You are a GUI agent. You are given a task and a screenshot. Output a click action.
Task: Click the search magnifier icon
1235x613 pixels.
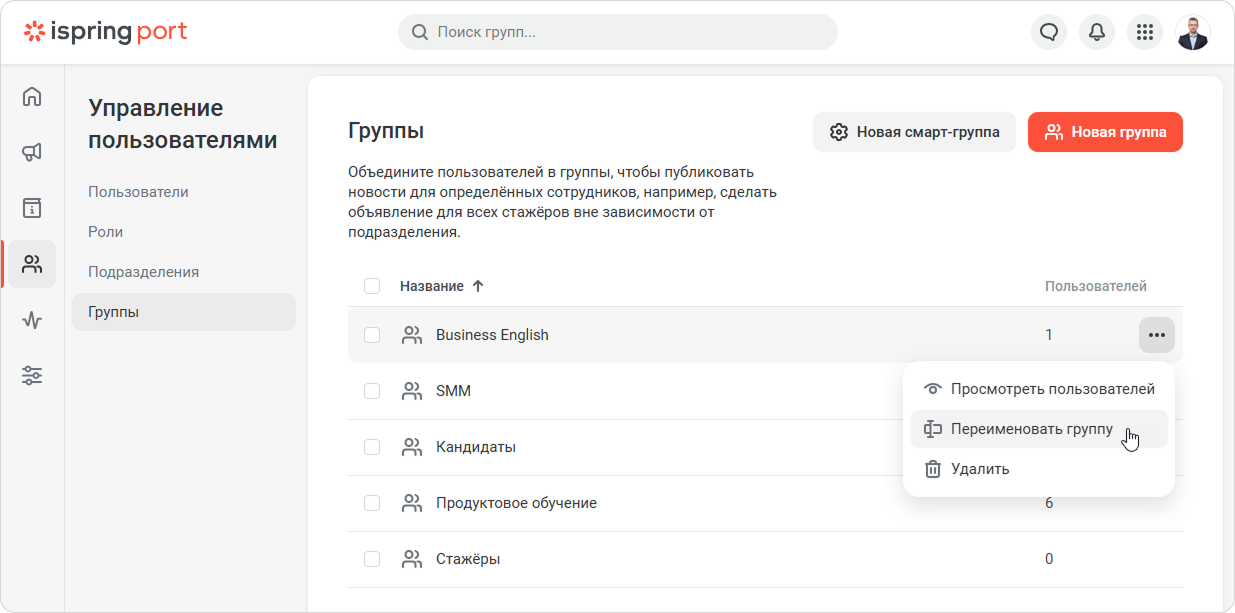point(420,32)
